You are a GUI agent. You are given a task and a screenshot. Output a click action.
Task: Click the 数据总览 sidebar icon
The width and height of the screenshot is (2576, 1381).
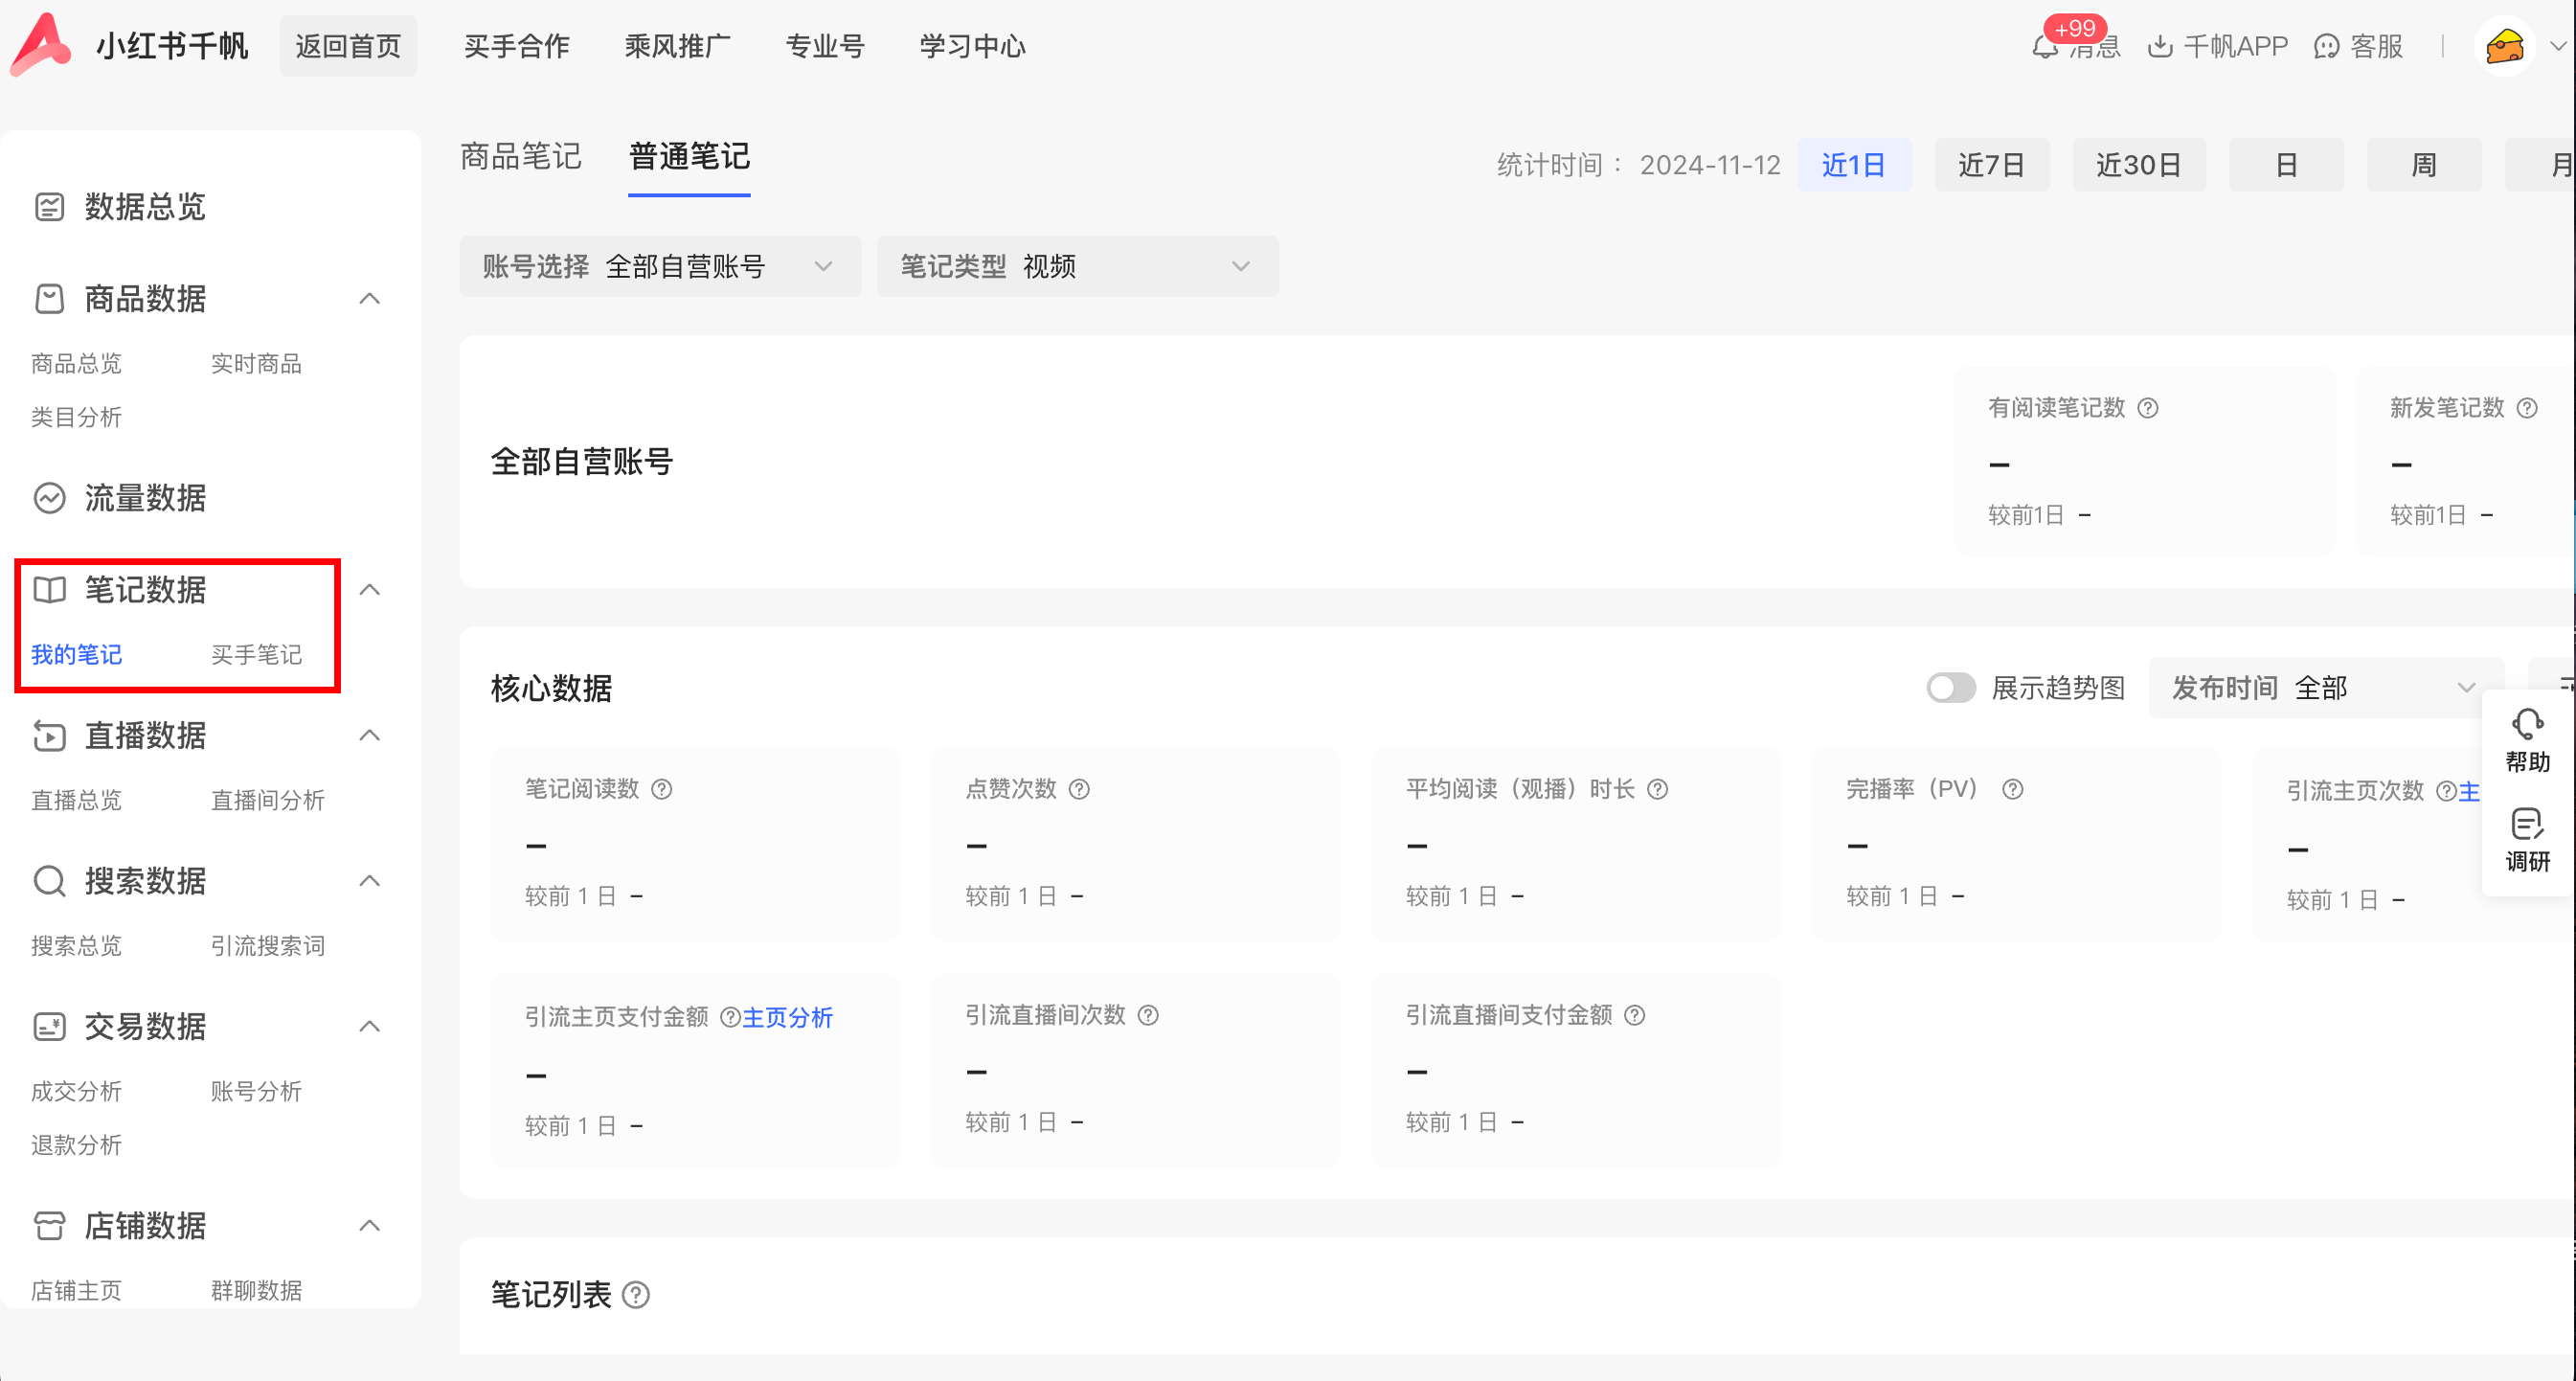click(49, 207)
